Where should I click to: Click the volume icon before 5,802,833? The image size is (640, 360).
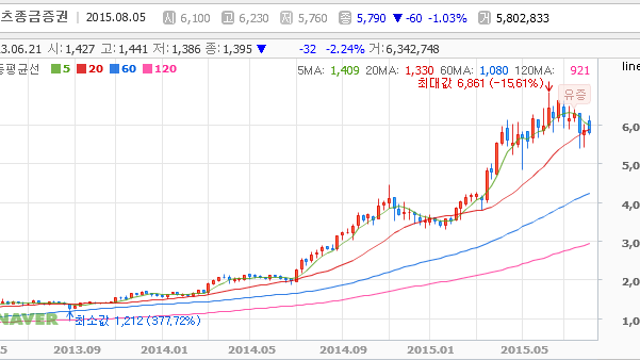click(x=484, y=18)
